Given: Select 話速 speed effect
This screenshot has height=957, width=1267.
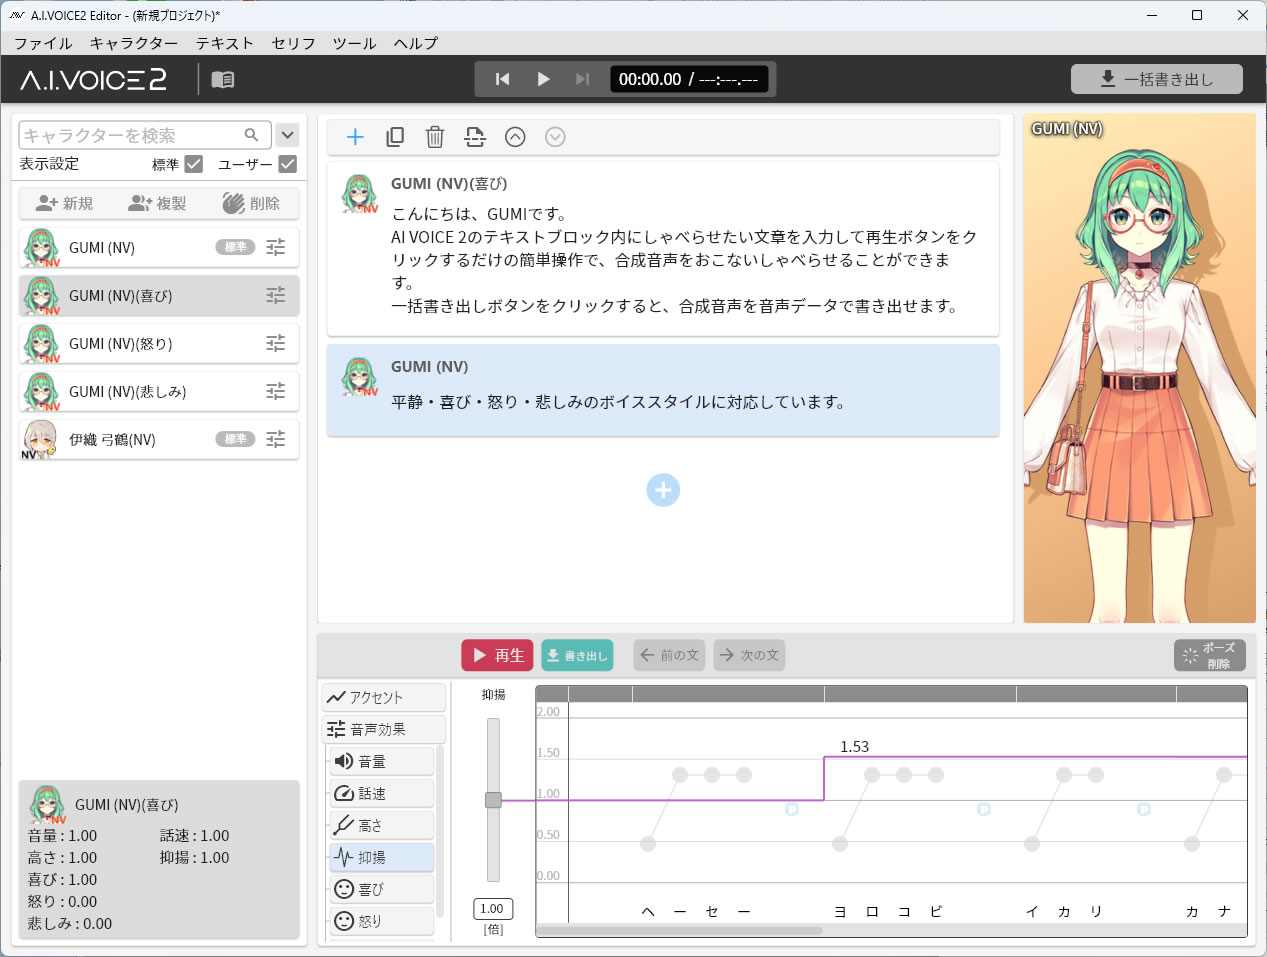Looking at the screenshot, I should (x=382, y=793).
